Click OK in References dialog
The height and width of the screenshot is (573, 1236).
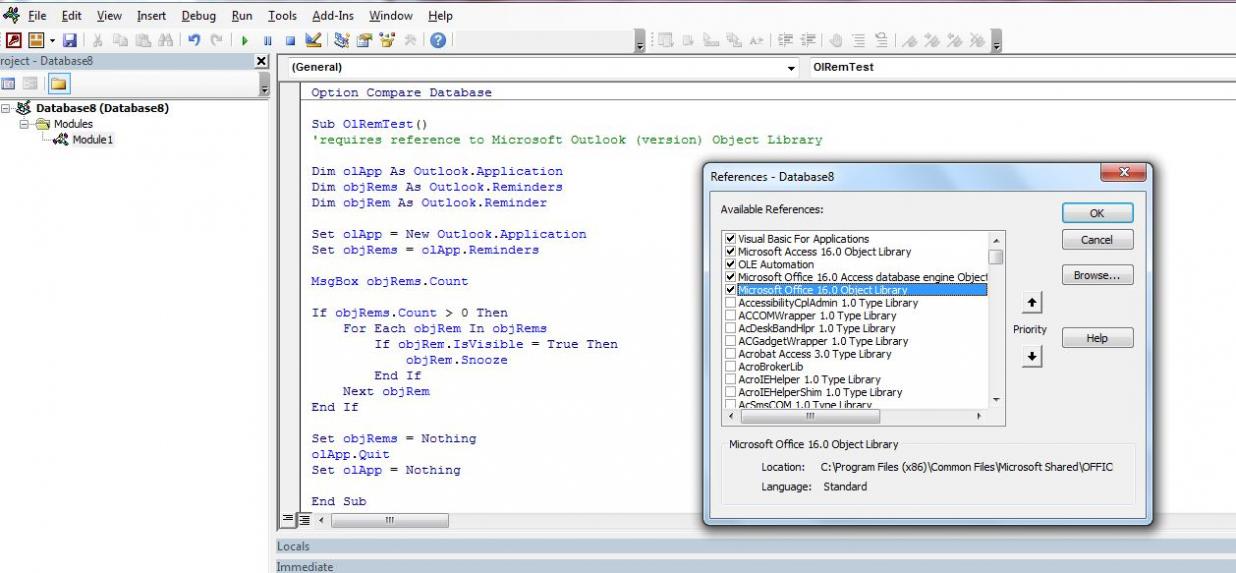pos(1097,213)
